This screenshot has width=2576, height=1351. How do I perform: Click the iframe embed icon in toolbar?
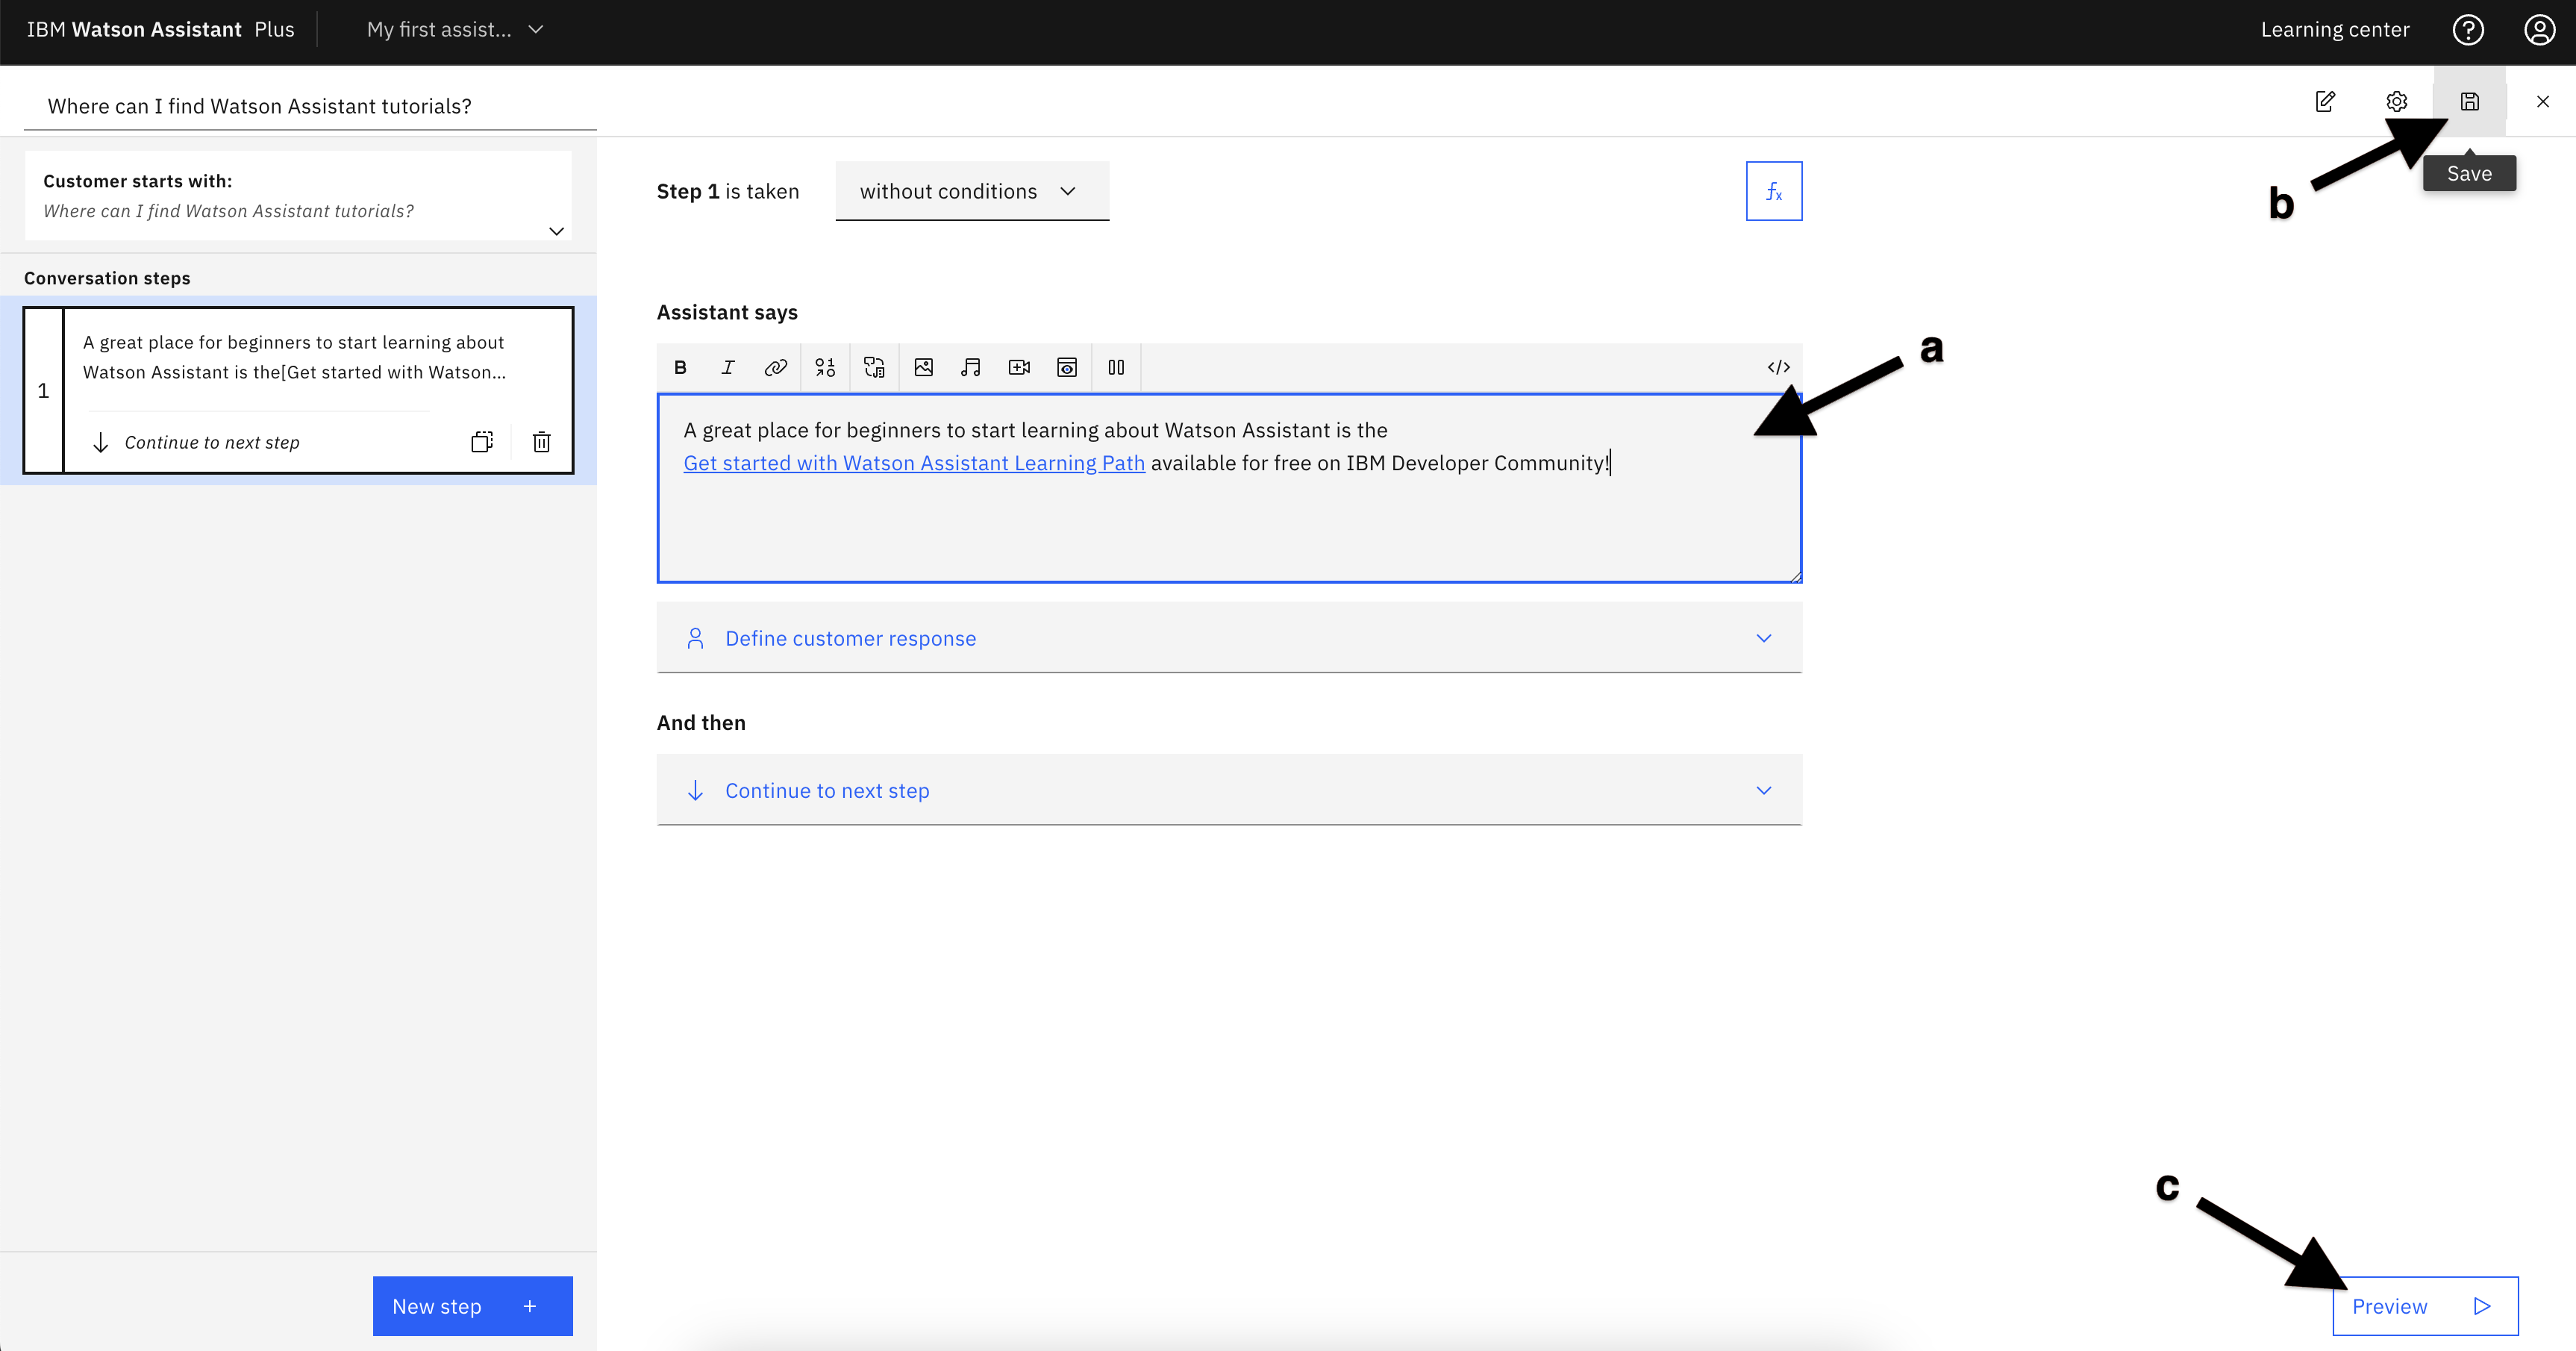(1068, 366)
